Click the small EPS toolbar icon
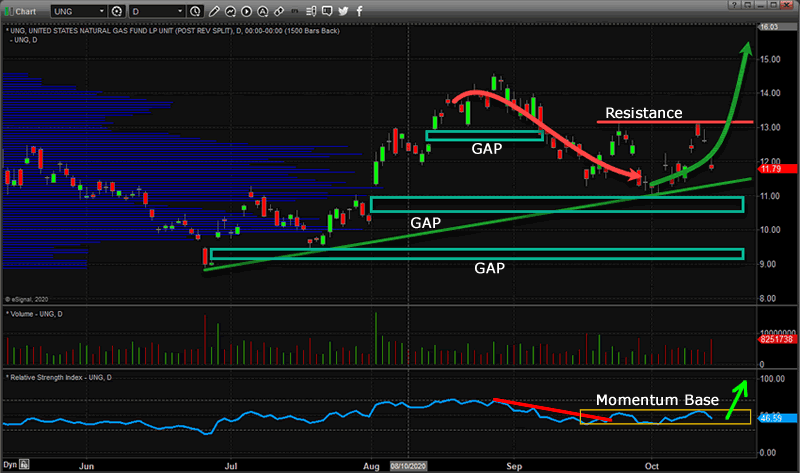This screenshot has height=473, width=800. tap(294, 11)
